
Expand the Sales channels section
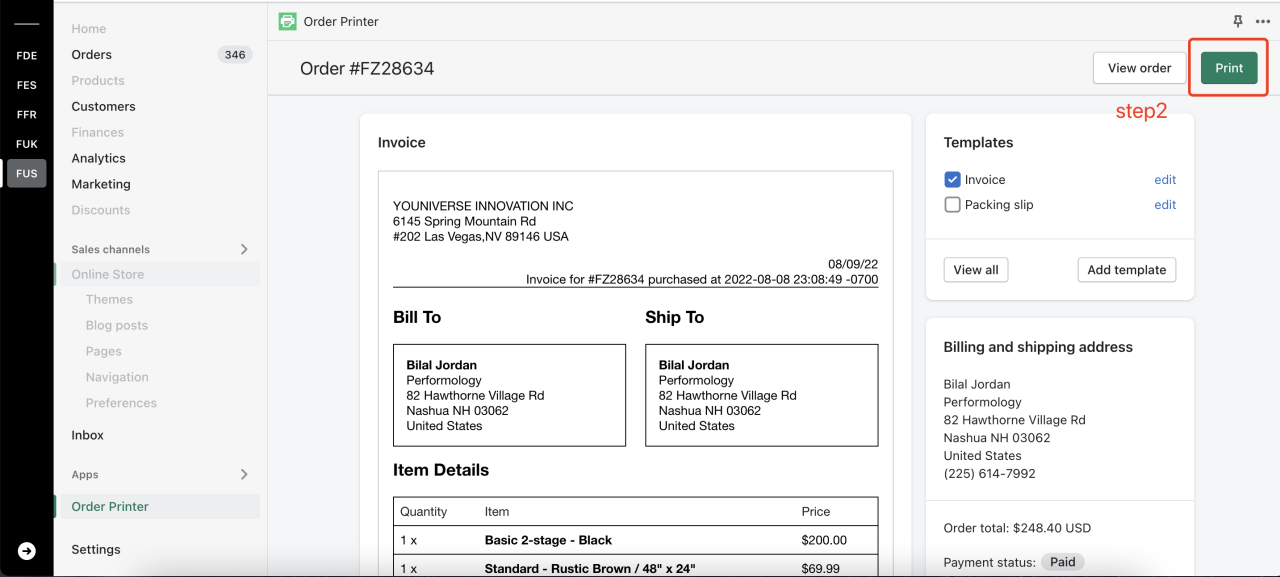244,249
